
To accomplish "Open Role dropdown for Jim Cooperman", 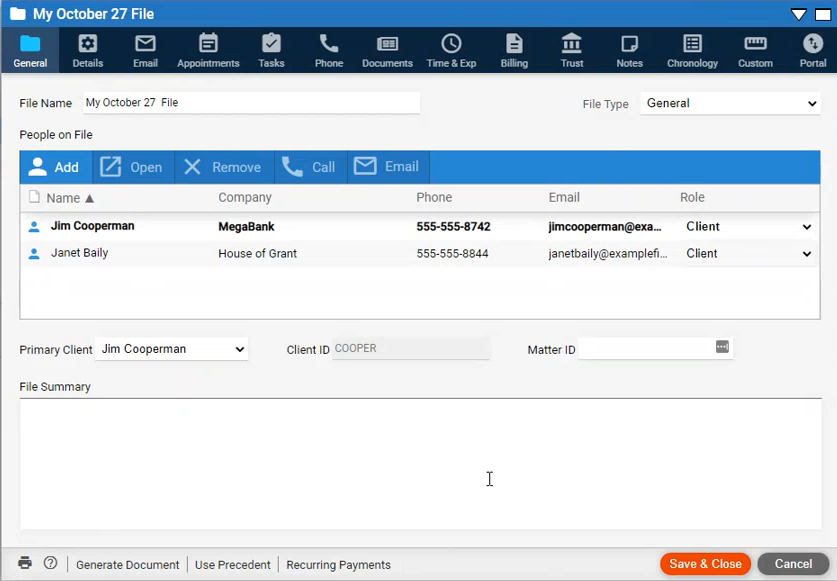I will pos(748,226).
